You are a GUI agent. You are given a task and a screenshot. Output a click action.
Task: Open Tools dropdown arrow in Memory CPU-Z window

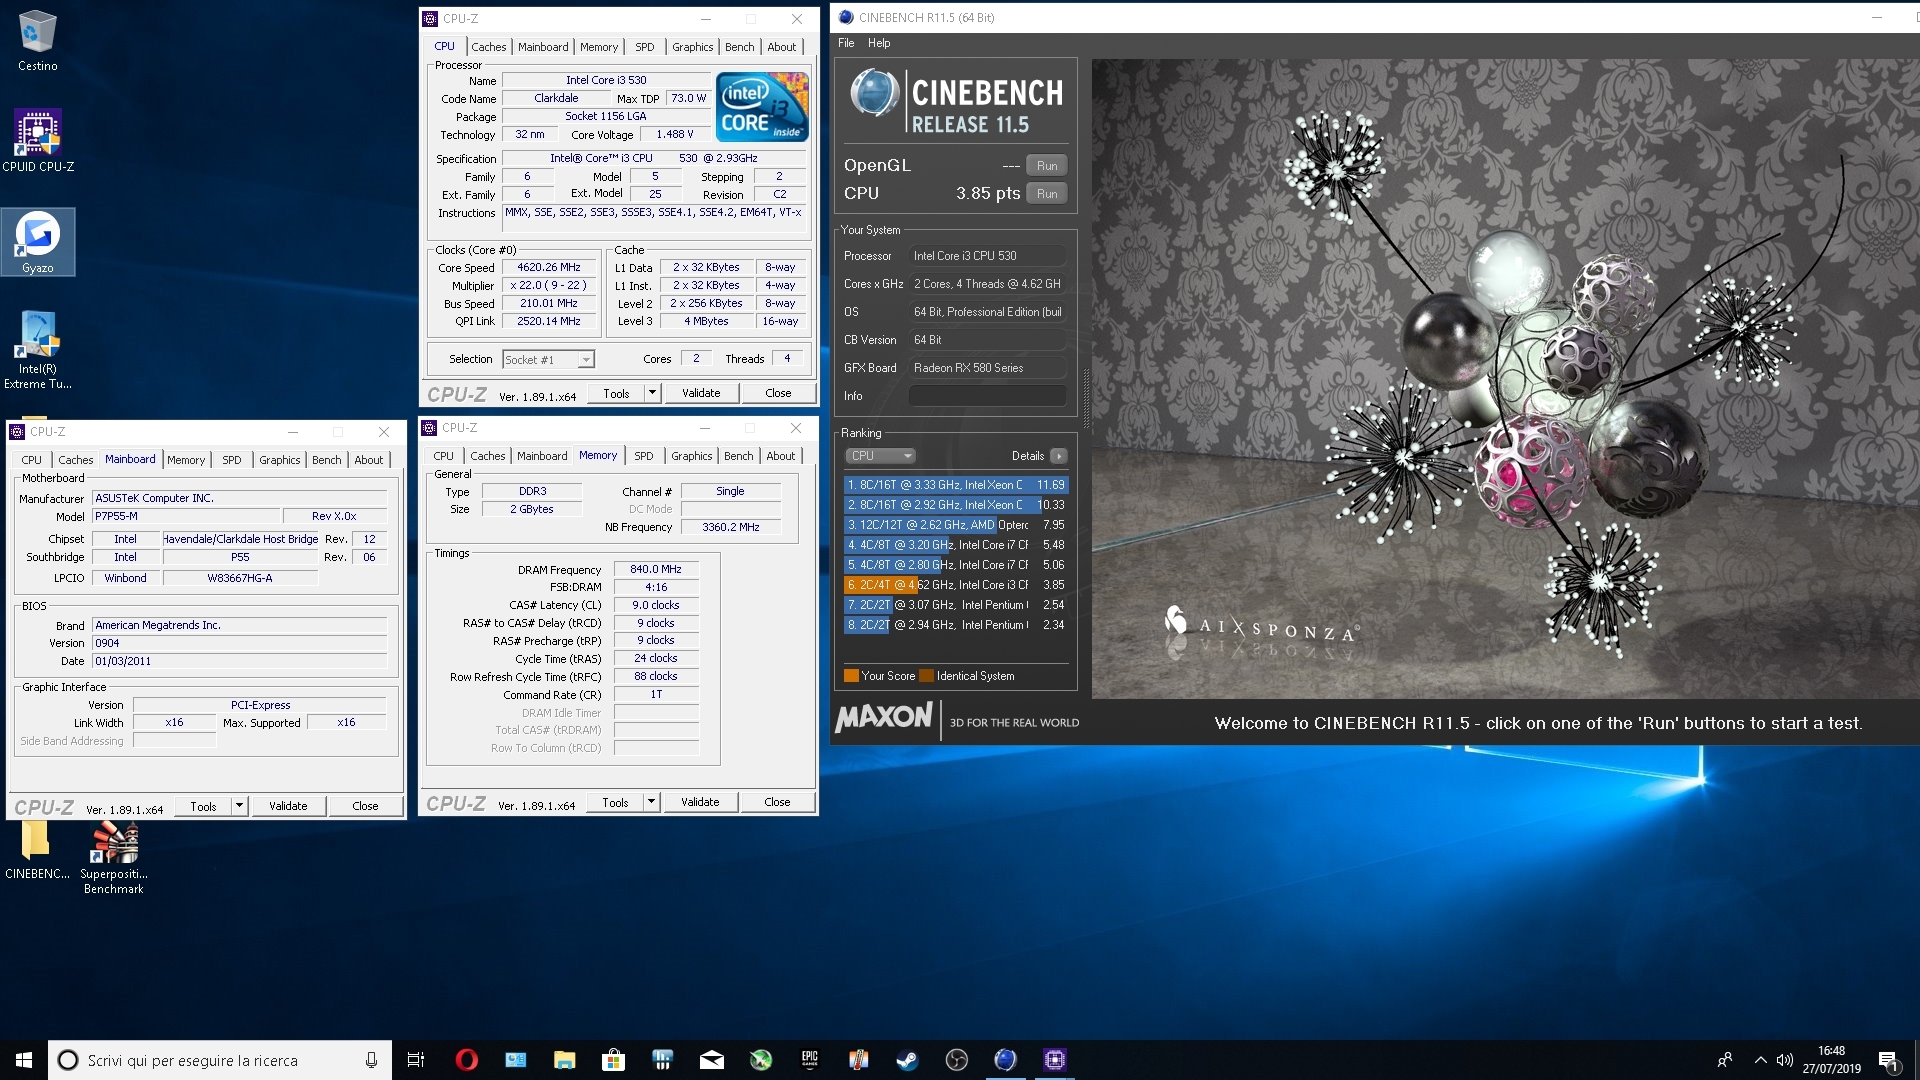[x=651, y=802]
